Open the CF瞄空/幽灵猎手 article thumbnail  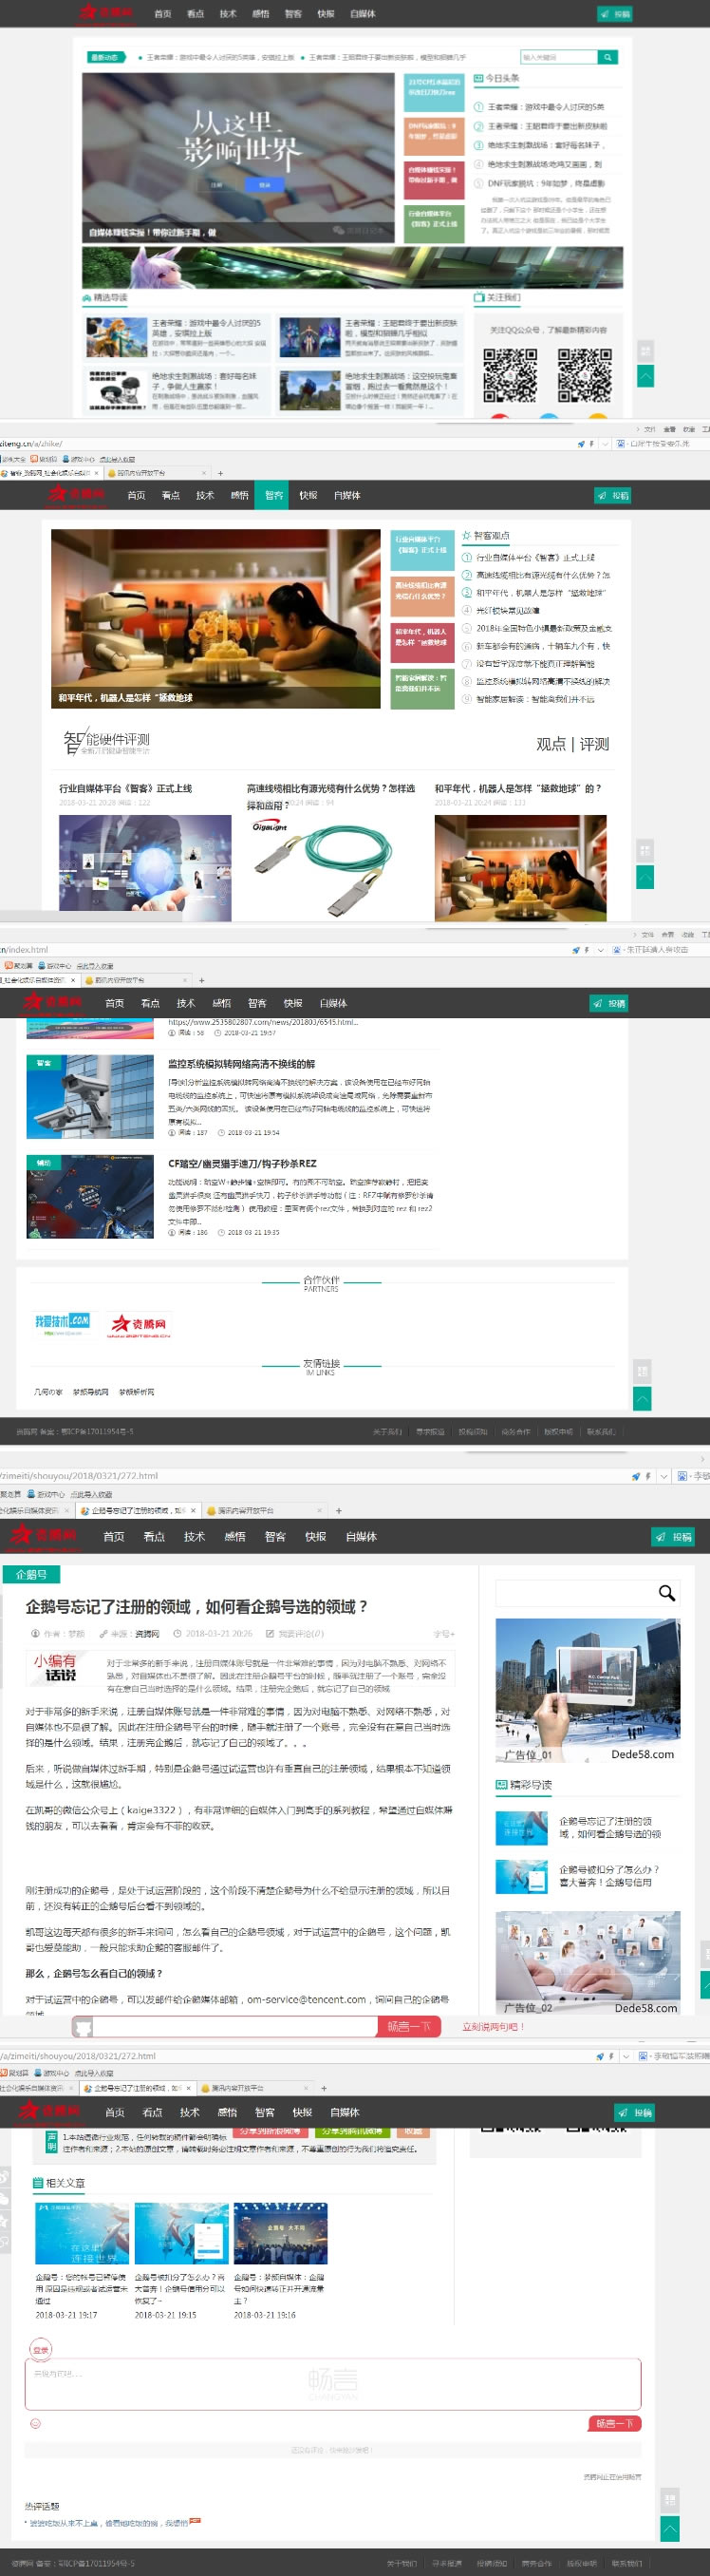90,1197
